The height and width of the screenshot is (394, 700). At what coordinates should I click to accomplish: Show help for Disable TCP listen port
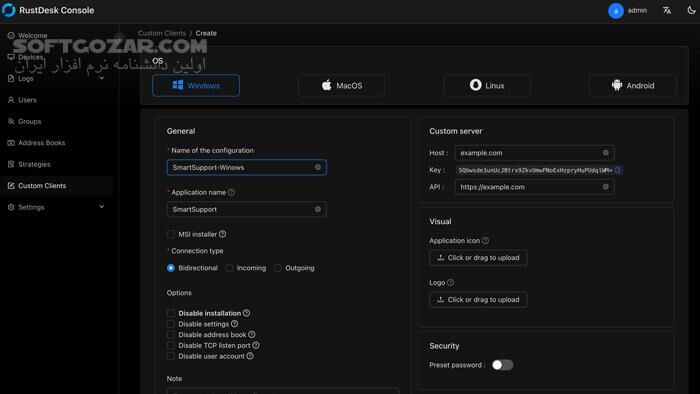click(256, 345)
